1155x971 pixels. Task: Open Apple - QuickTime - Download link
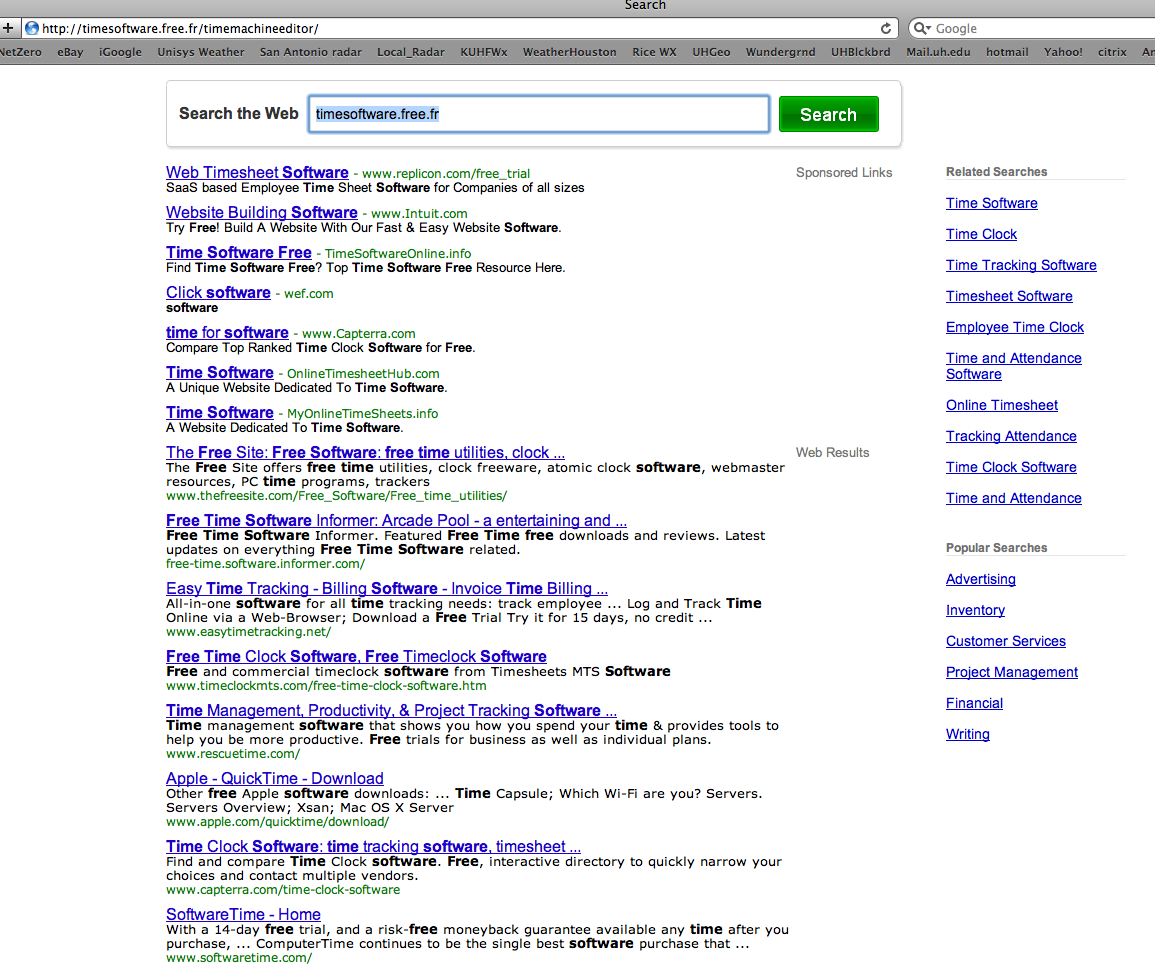point(275,779)
